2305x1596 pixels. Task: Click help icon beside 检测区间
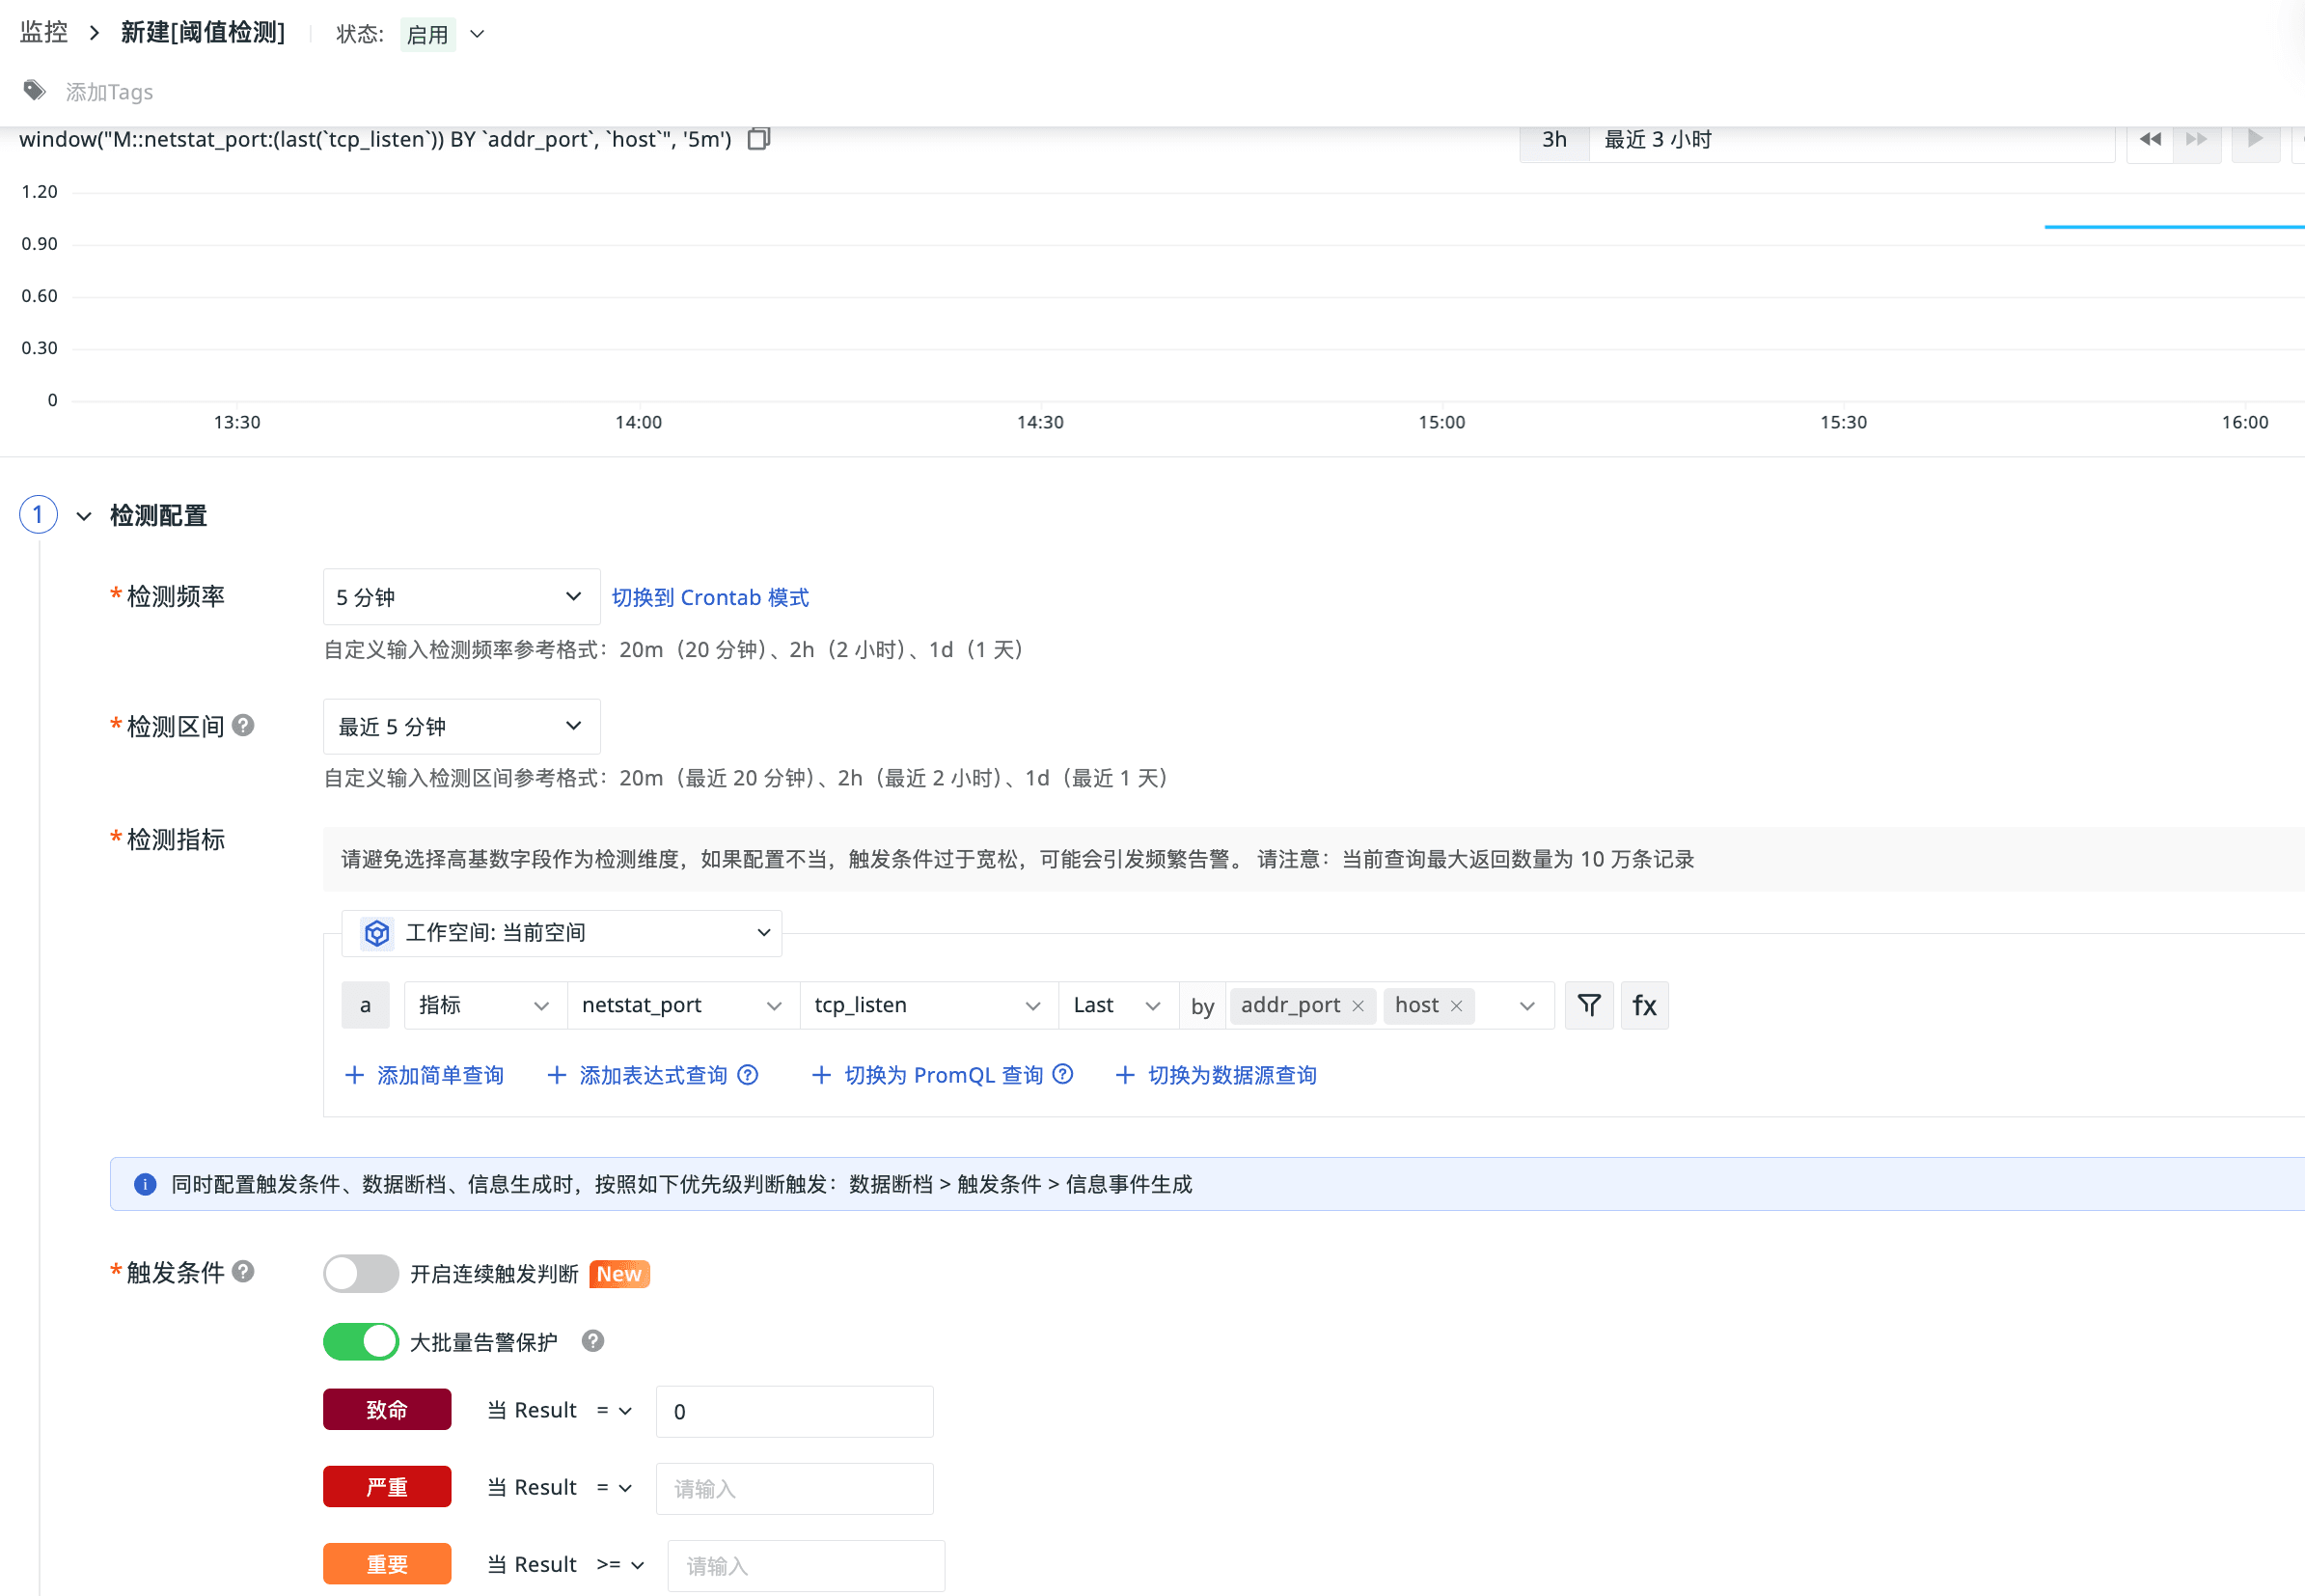point(243,725)
